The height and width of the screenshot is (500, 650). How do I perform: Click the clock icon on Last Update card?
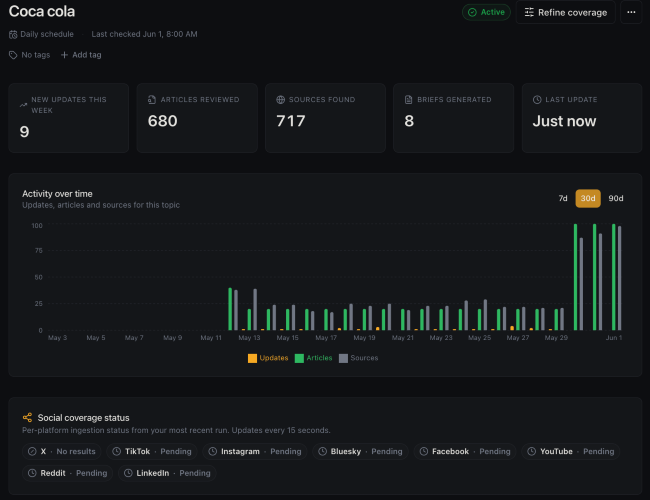pos(537,100)
